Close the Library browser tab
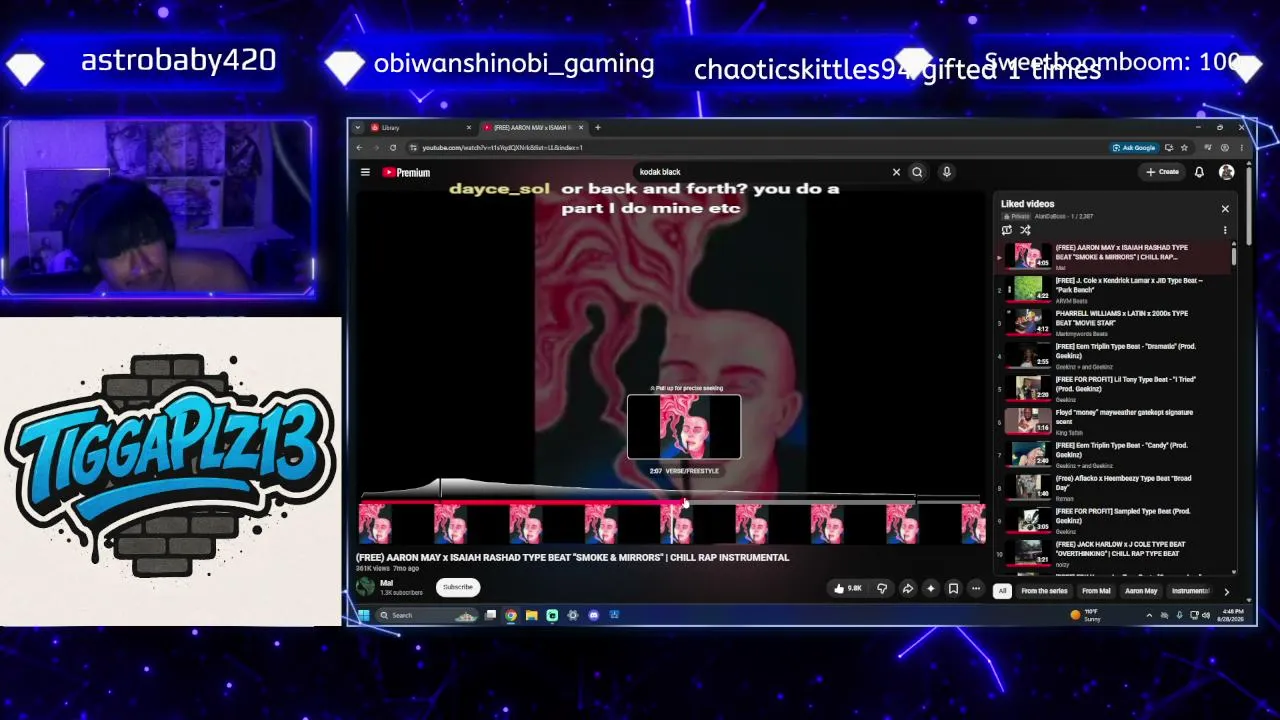Screen dimensions: 1280x720 coord(468,127)
